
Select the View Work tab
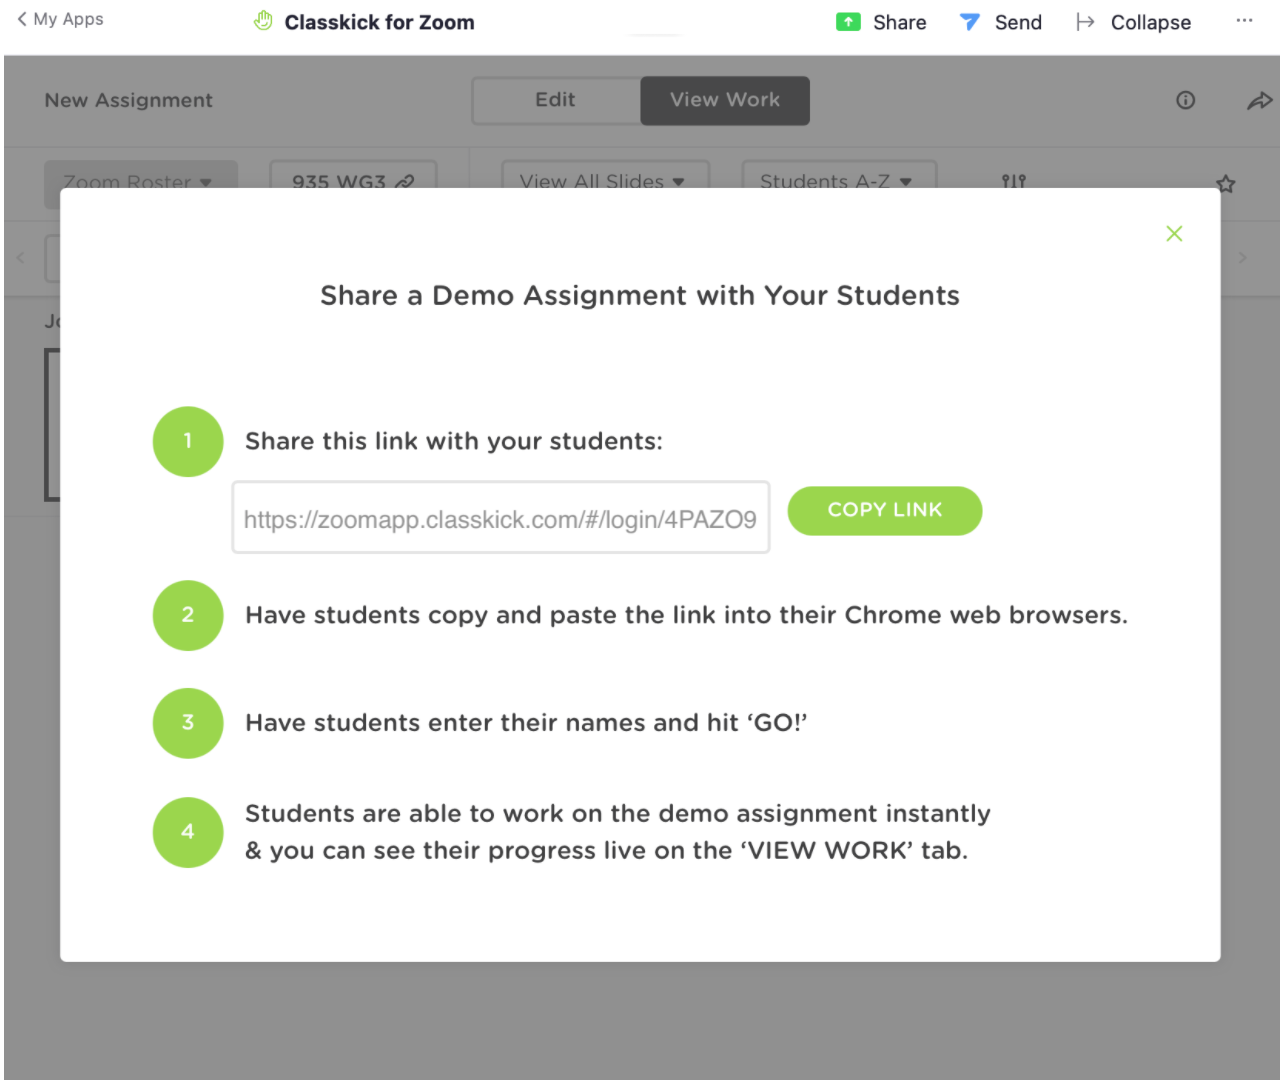(725, 100)
